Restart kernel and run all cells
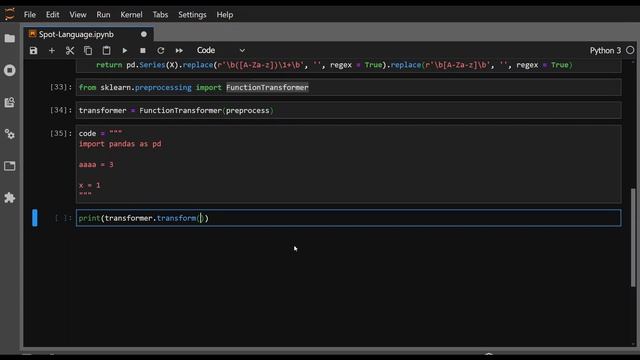Viewport: 640px width, 360px height. click(179, 51)
